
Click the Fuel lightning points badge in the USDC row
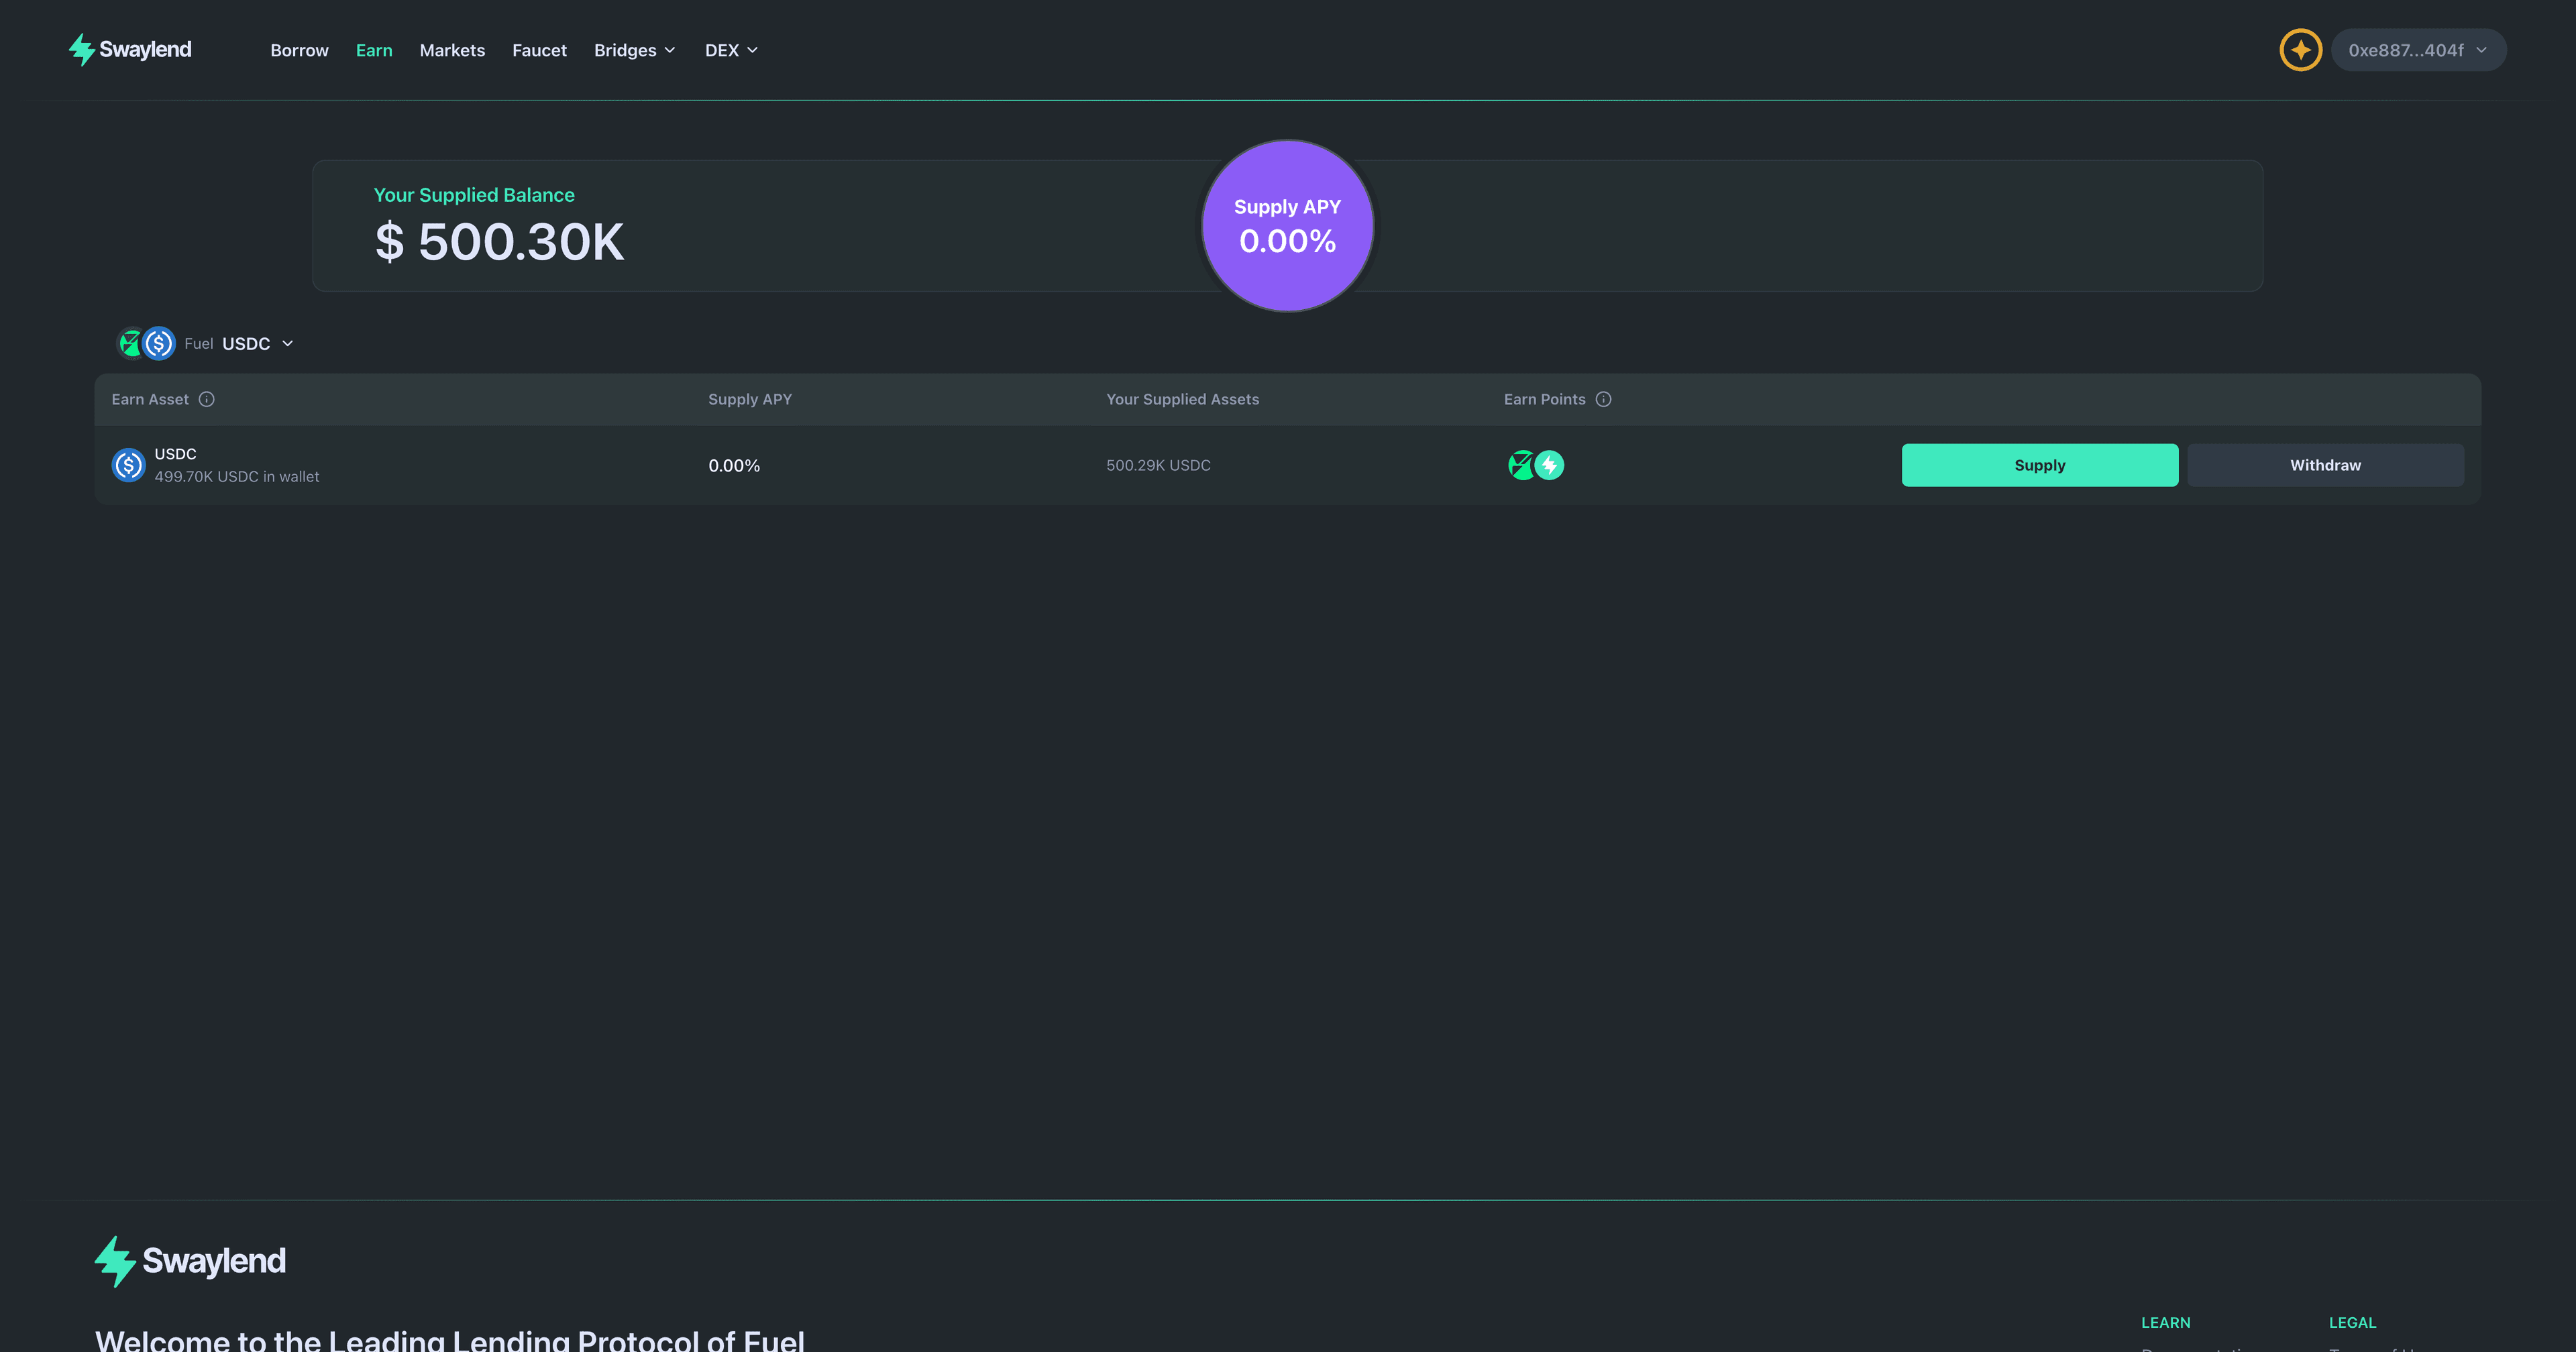pos(1548,464)
